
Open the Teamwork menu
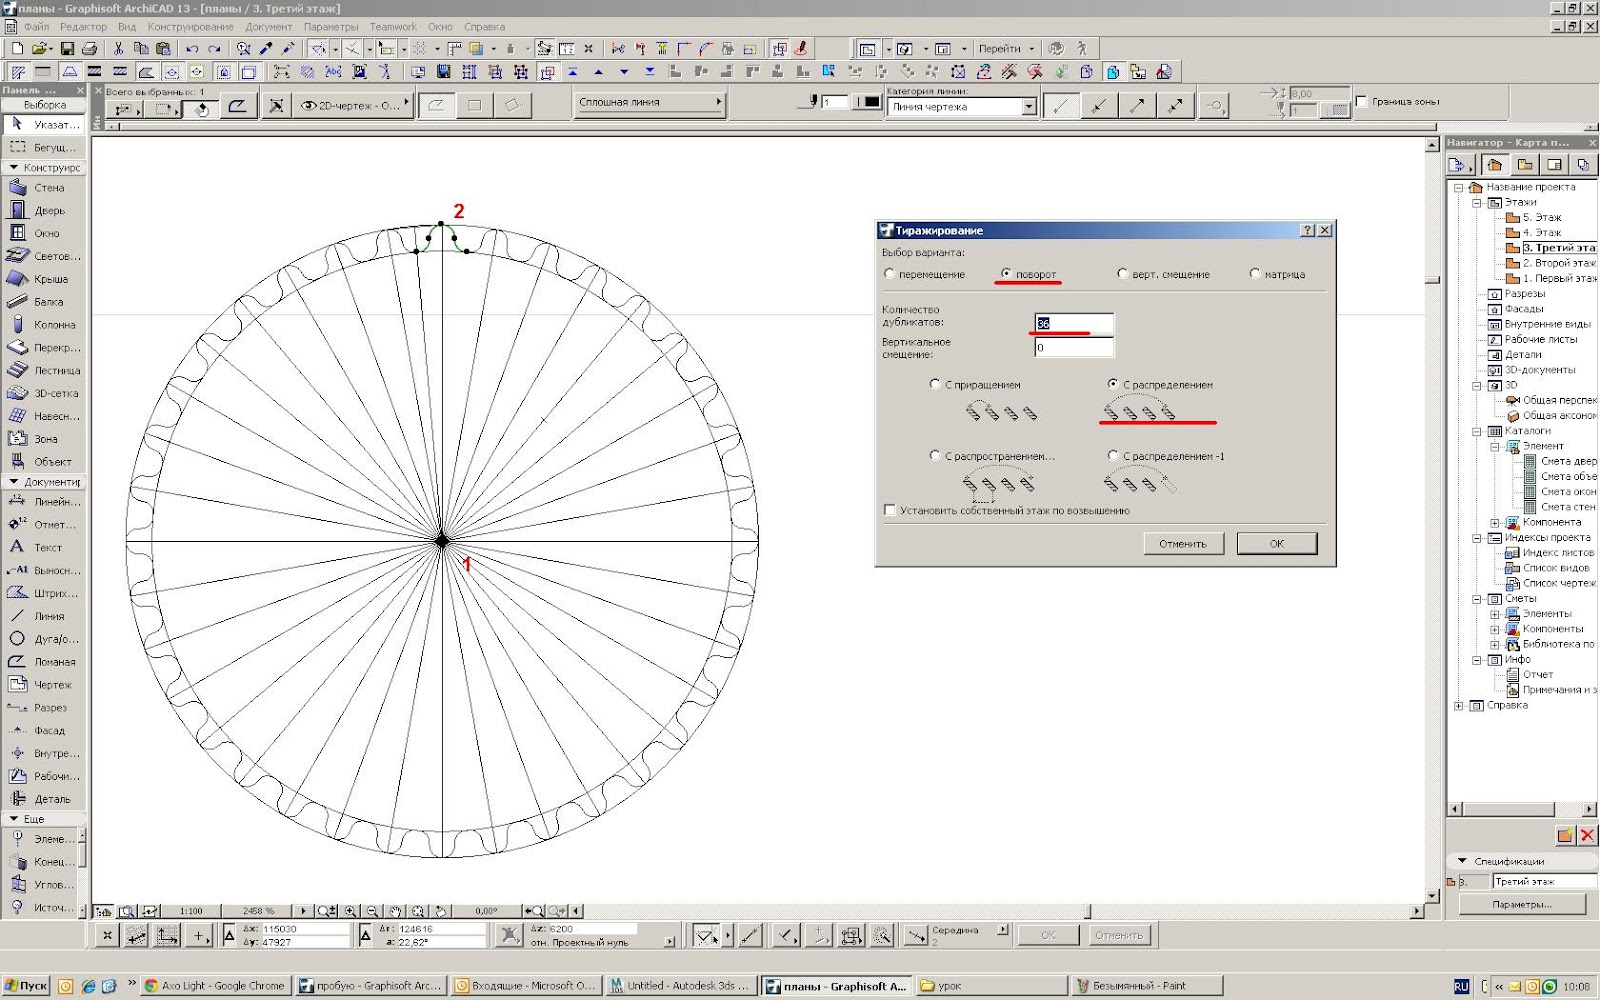pos(393,27)
